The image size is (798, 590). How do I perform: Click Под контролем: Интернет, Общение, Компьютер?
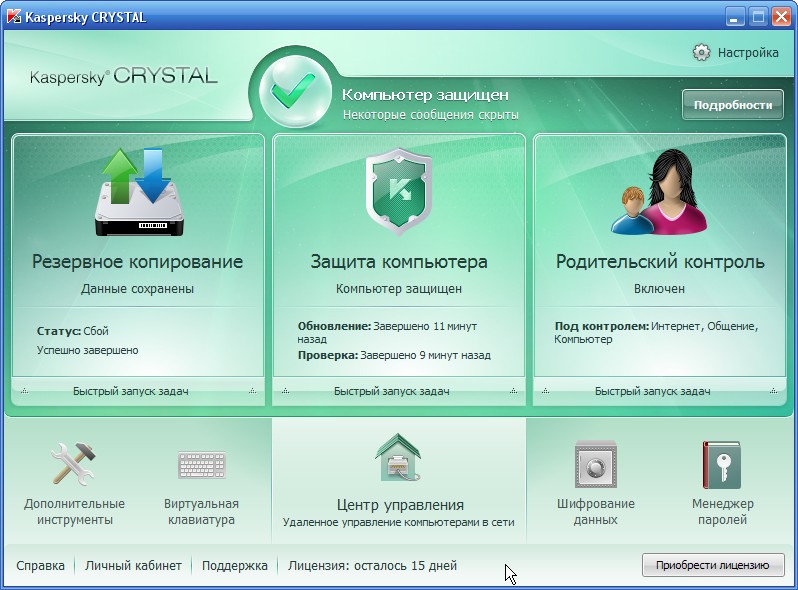656,332
